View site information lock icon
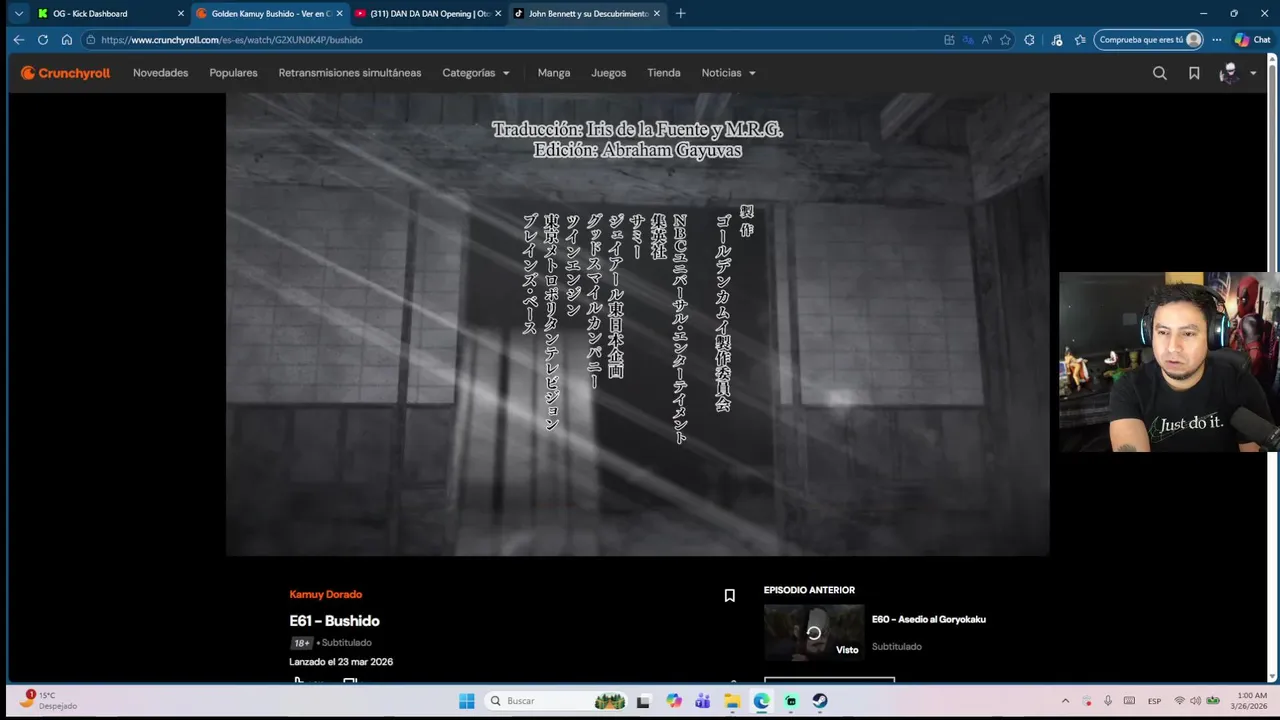This screenshot has width=1280, height=720. [x=90, y=40]
